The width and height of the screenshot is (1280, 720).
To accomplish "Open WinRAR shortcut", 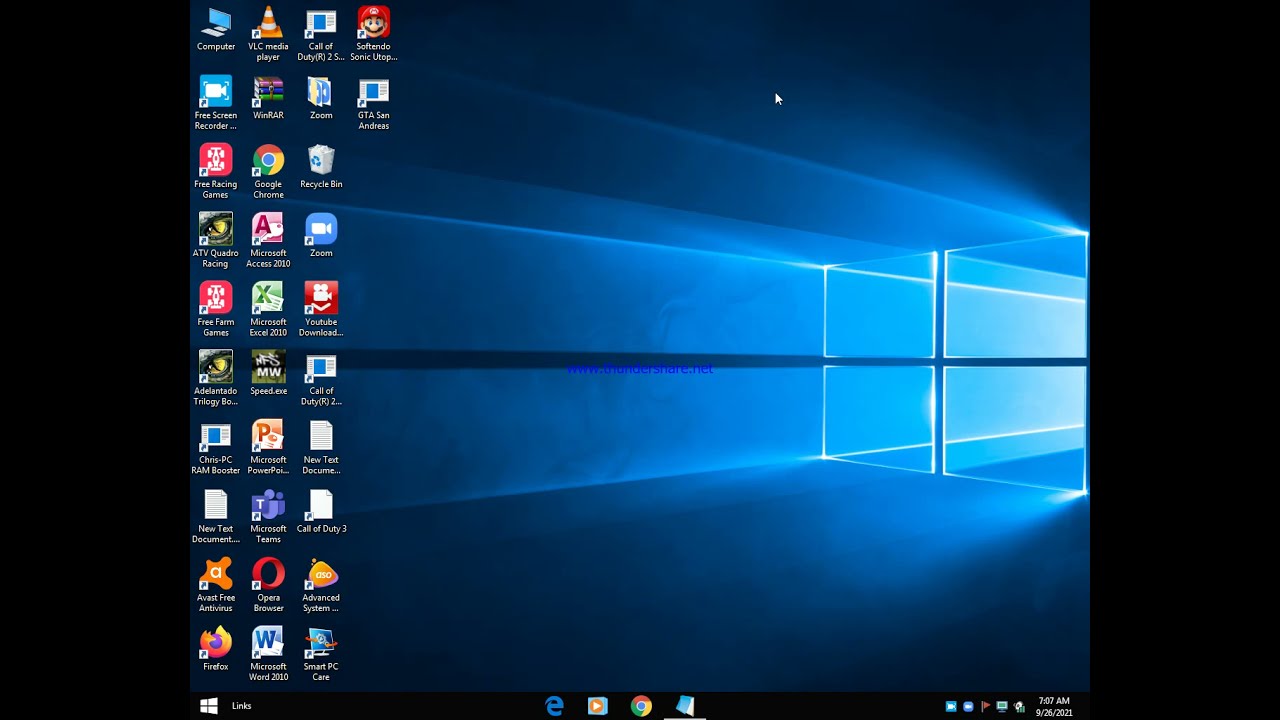I will [268, 98].
